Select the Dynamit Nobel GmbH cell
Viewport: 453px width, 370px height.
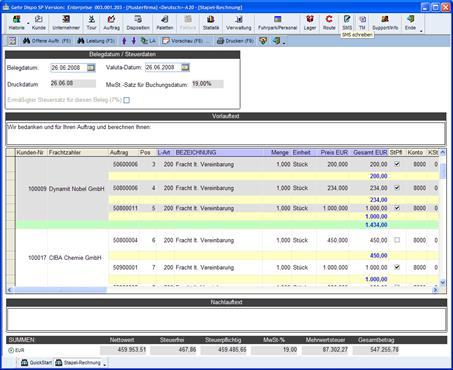click(x=78, y=189)
